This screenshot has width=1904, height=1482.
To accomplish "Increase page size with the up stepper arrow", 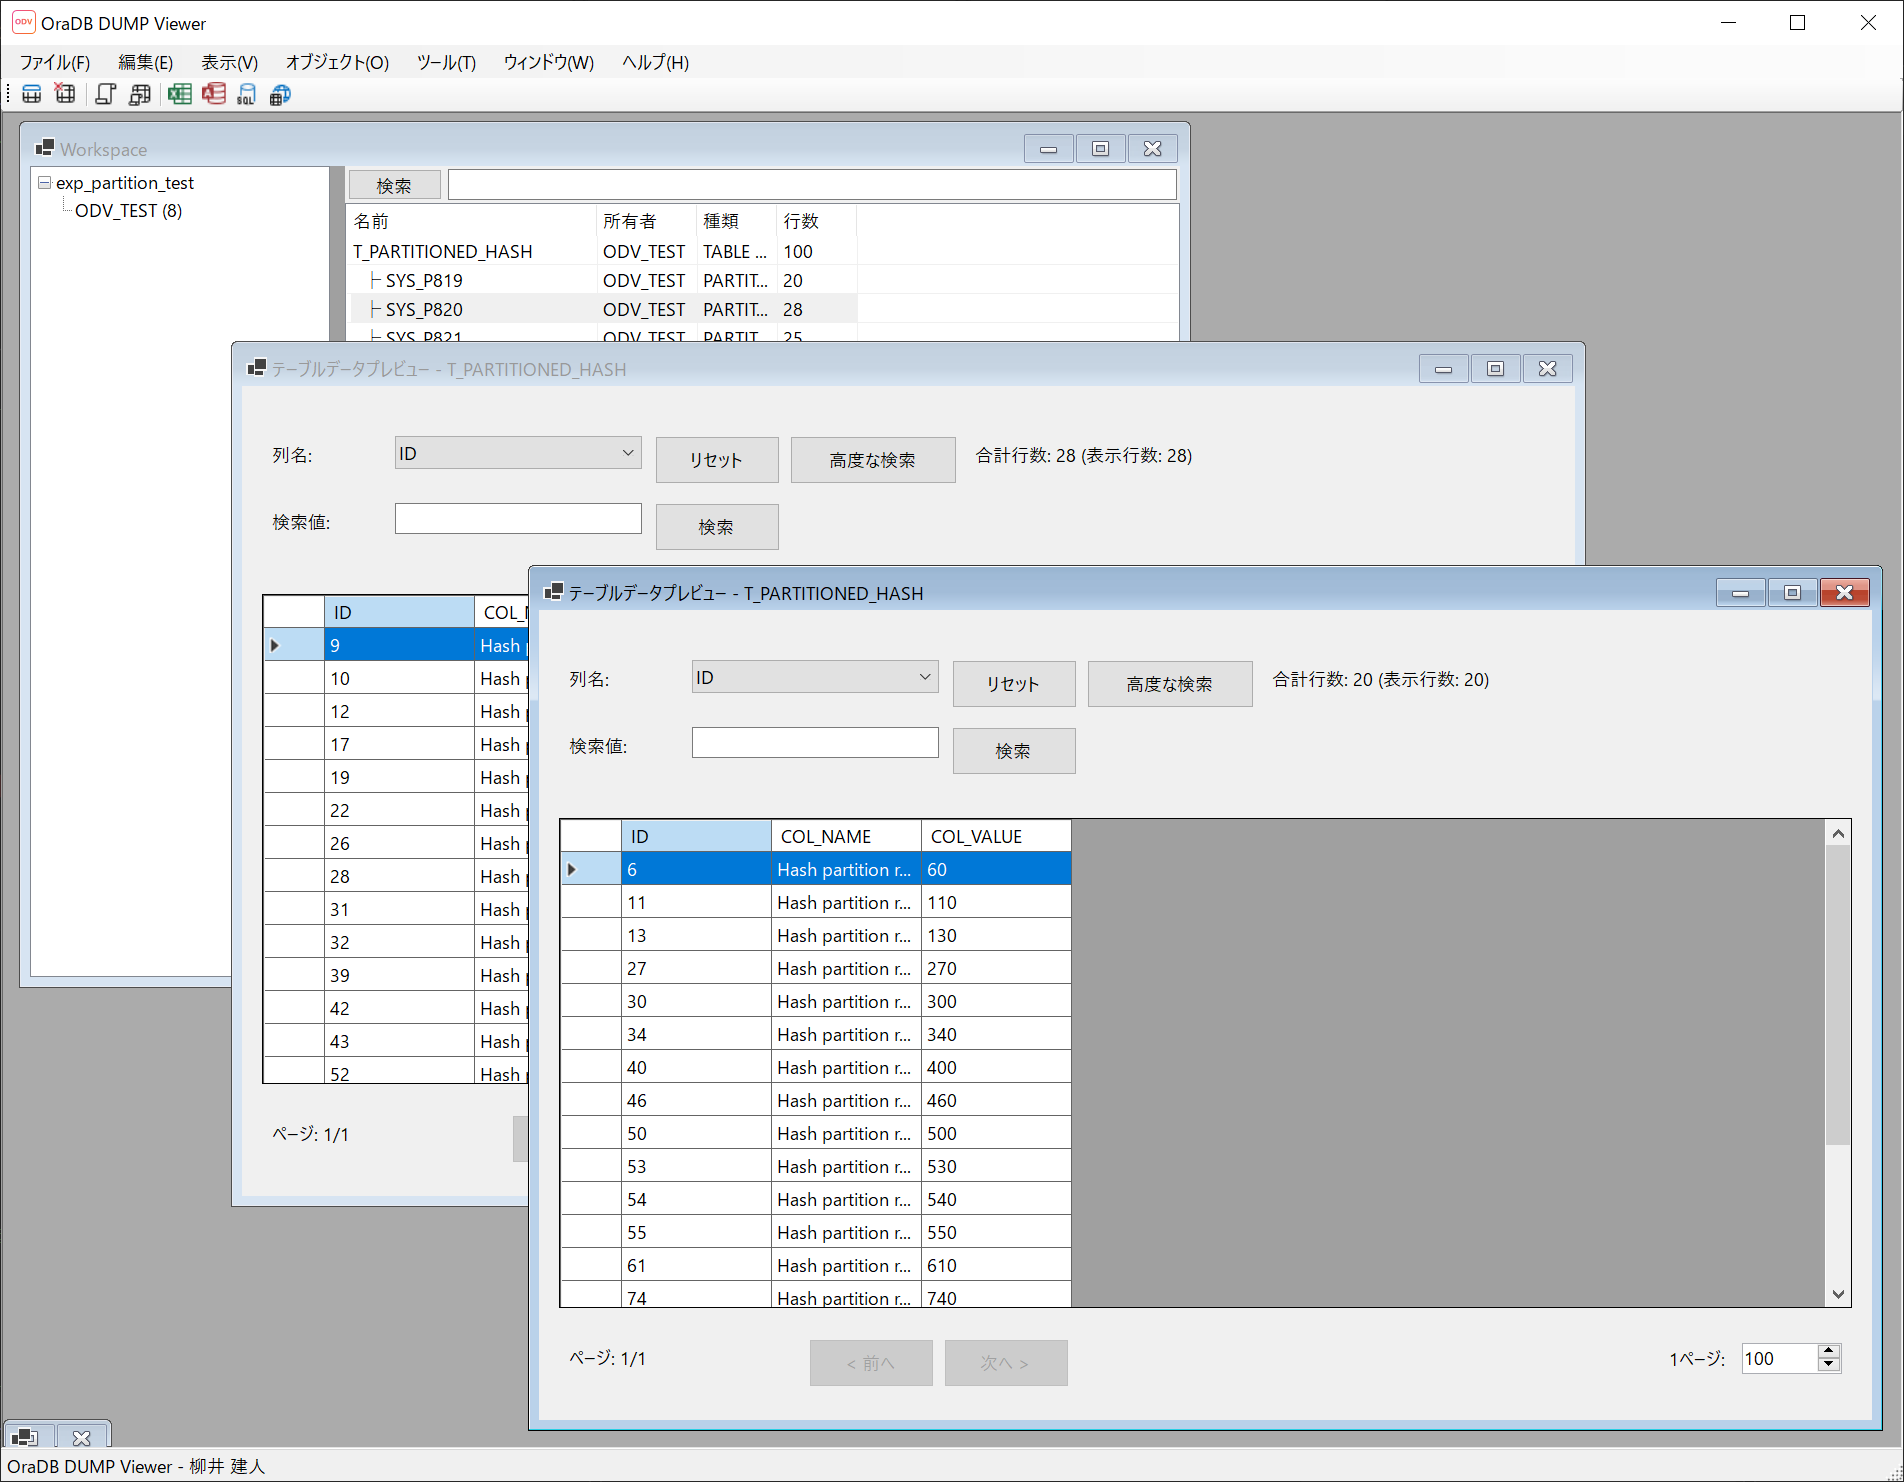I will pos(1830,1352).
